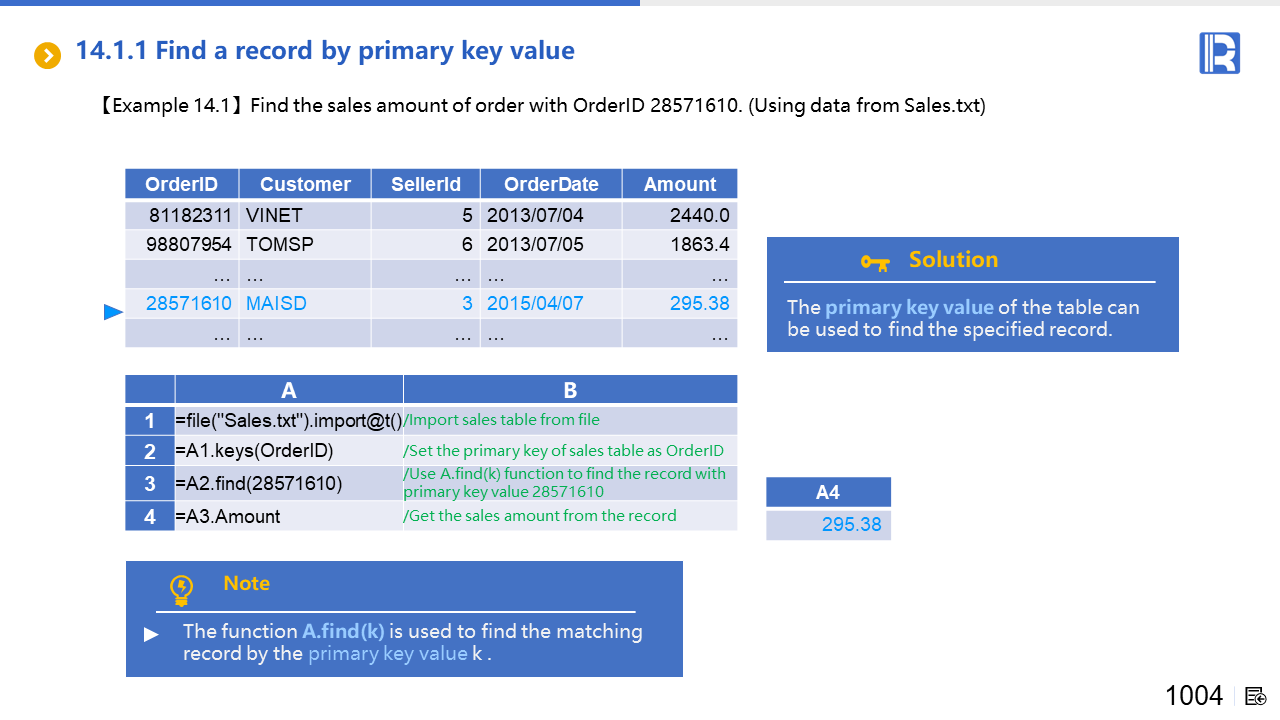Click cell A1 with file import formula
The height and width of the screenshot is (720, 1280).
tap(288, 421)
